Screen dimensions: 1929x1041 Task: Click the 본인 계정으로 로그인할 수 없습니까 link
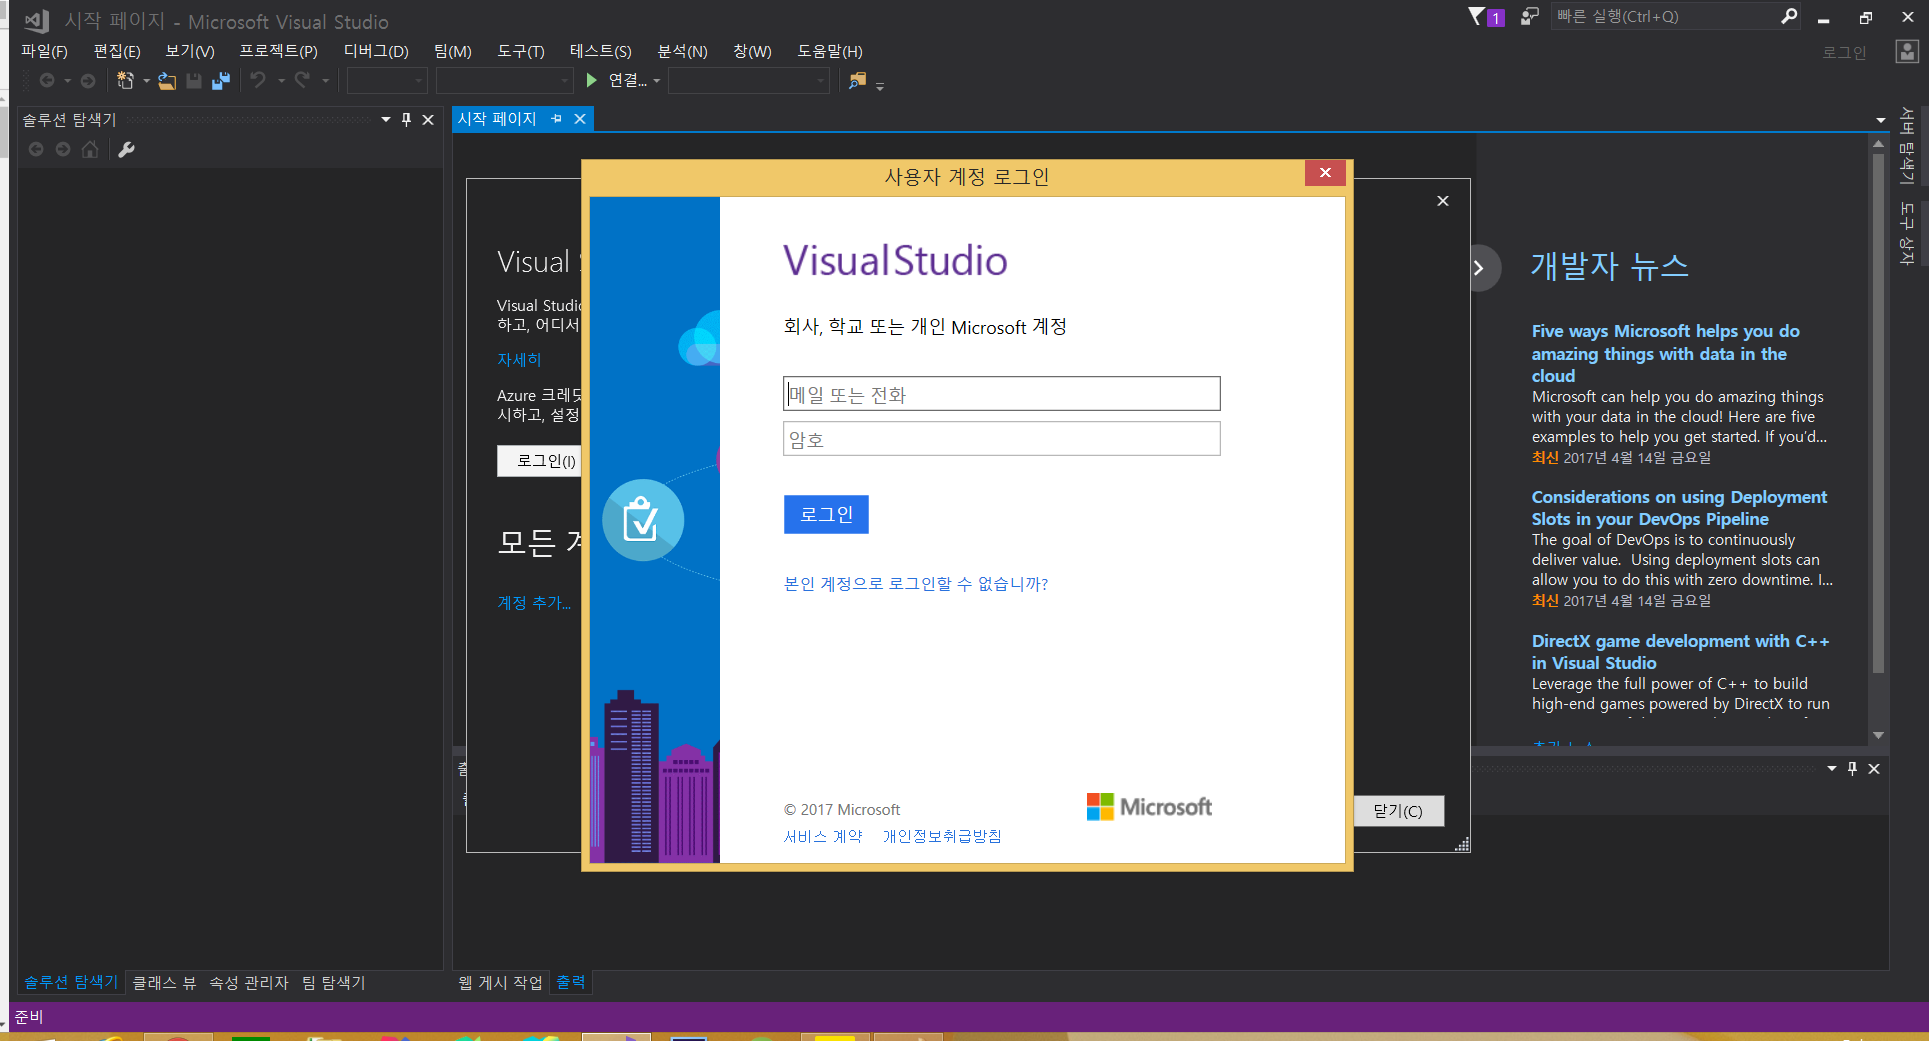coord(916,584)
